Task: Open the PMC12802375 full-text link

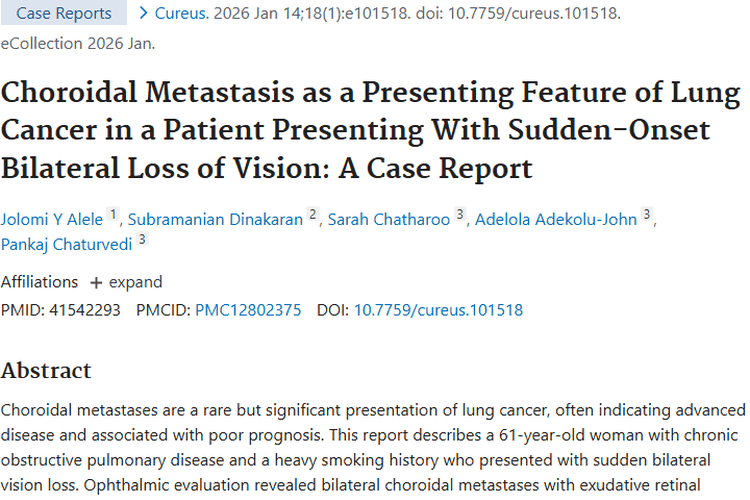Action: coord(248,310)
